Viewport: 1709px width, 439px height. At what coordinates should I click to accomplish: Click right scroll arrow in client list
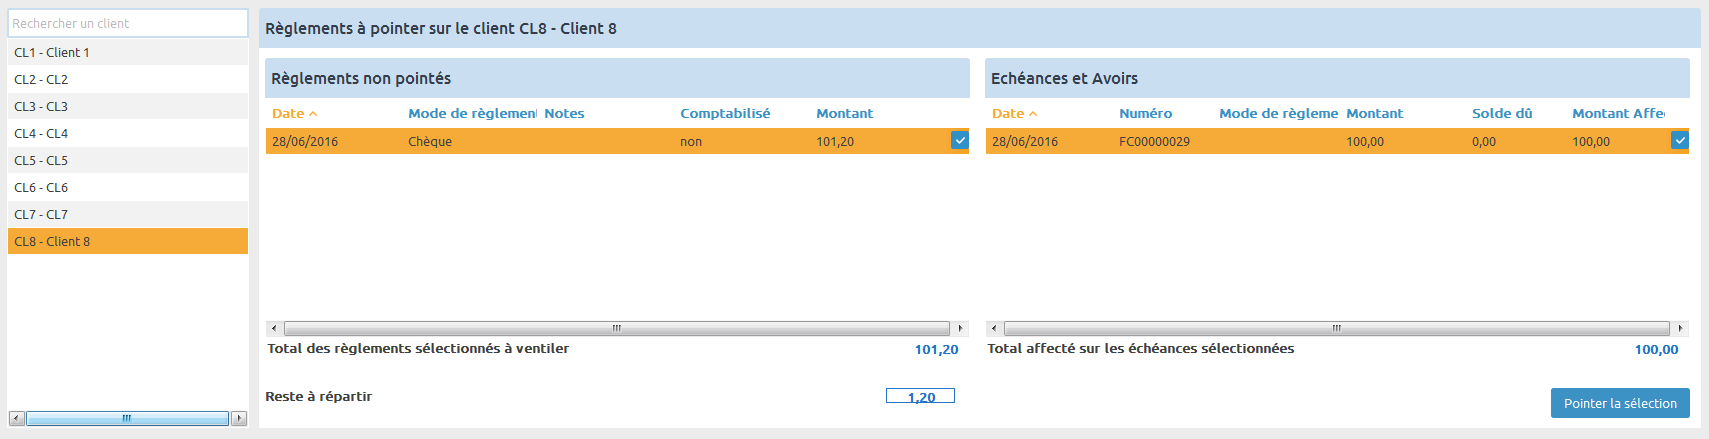coord(239,418)
